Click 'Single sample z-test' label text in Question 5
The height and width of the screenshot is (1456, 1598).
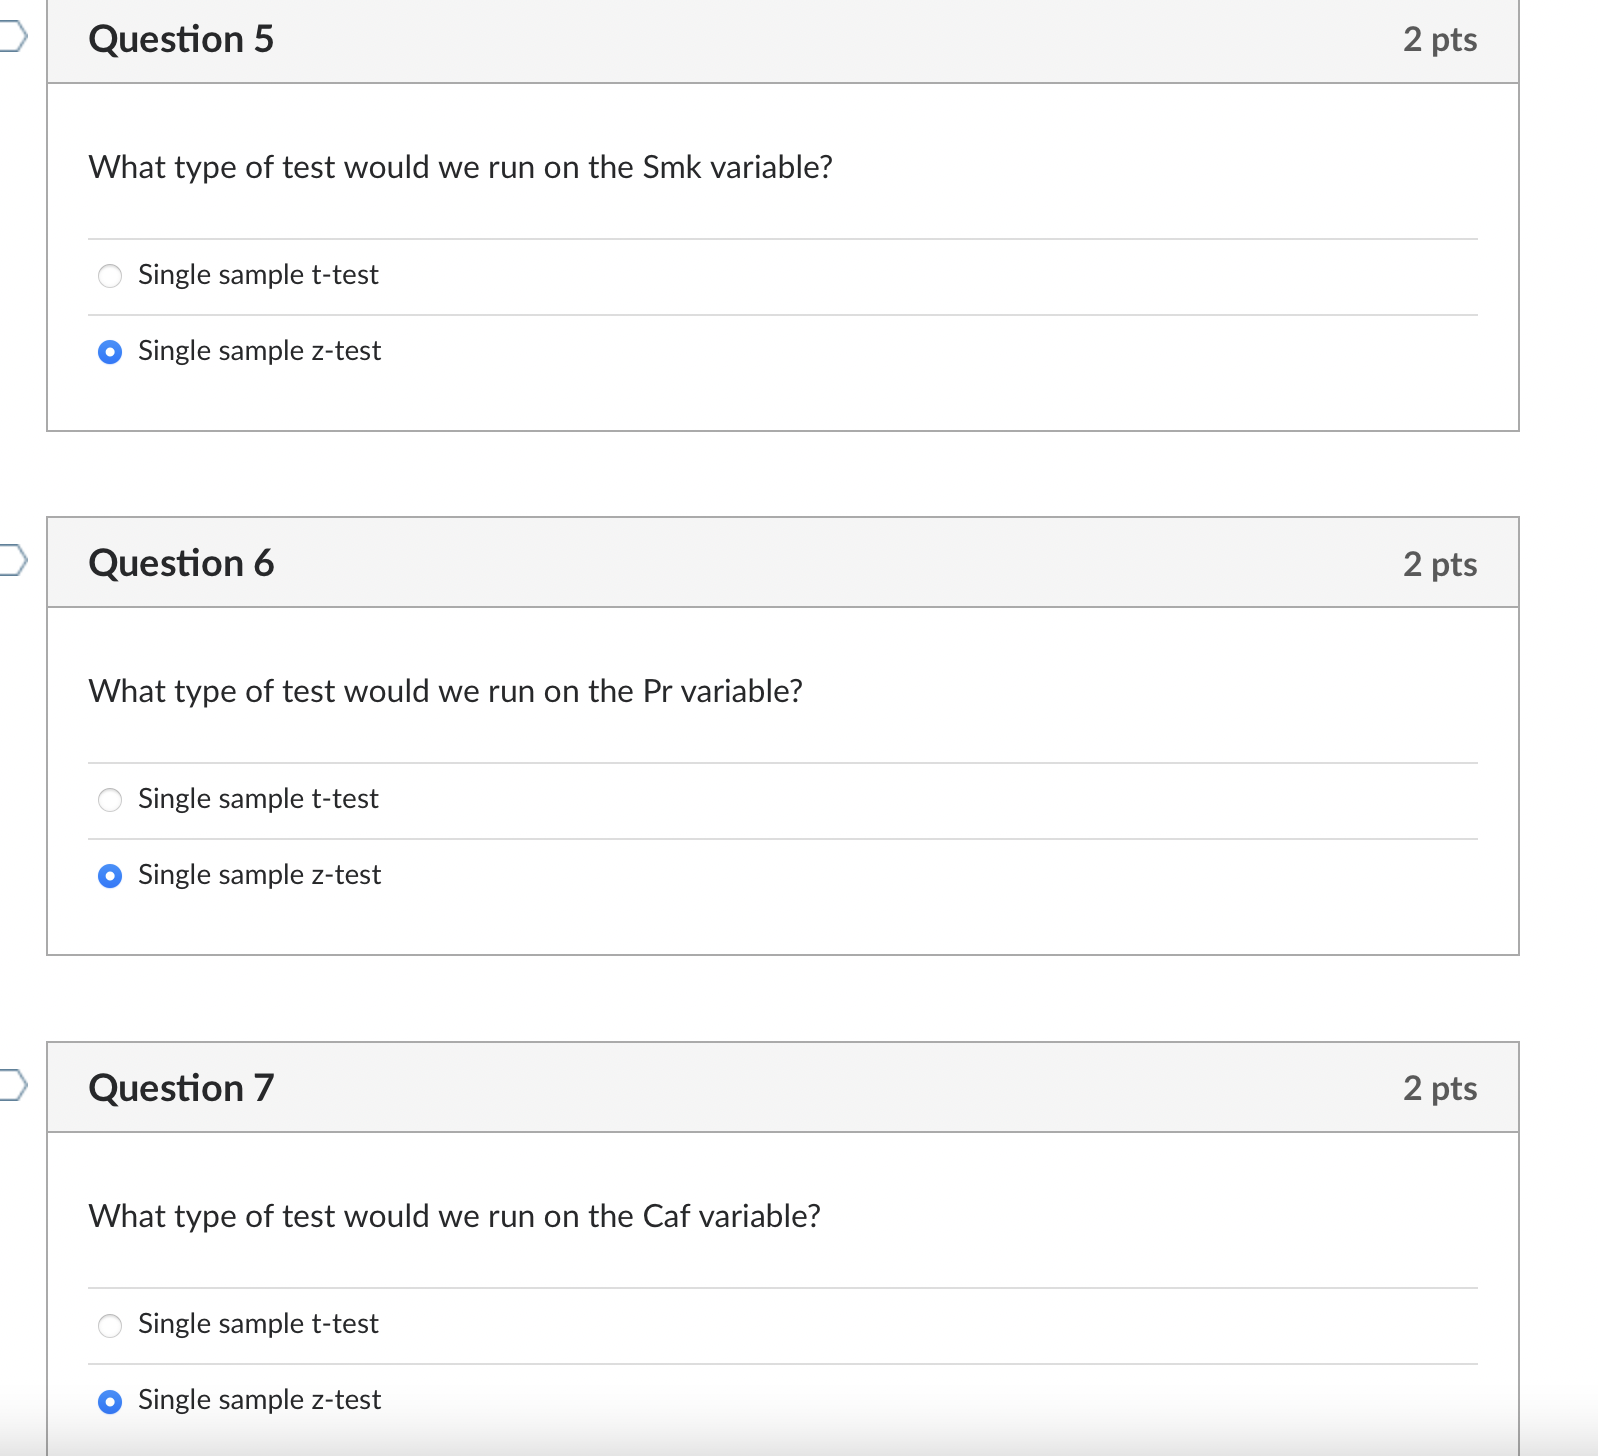tap(259, 351)
